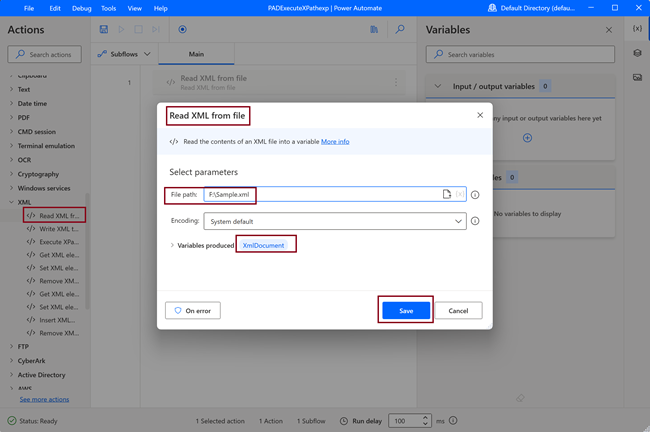Click the save flow disk icon in toolbar

coord(104,30)
